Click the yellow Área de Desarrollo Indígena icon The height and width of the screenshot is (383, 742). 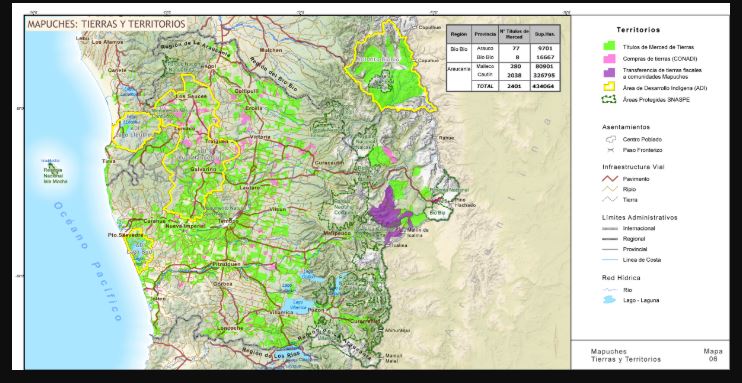tap(609, 87)
